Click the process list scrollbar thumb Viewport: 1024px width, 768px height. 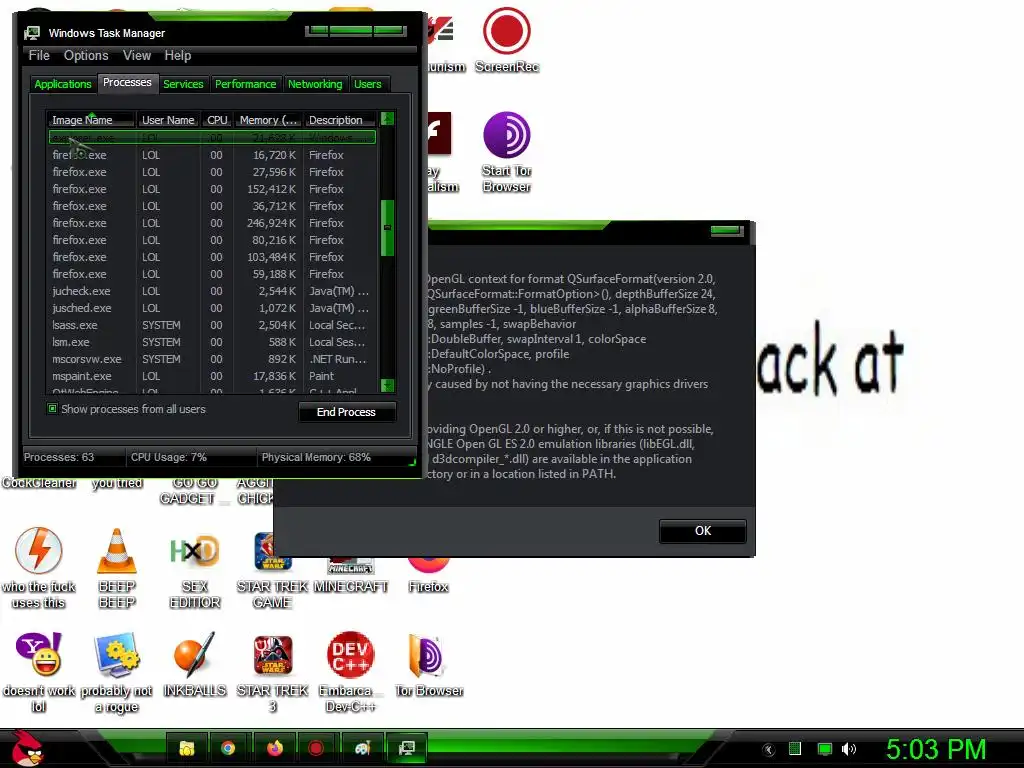[387, 227]
